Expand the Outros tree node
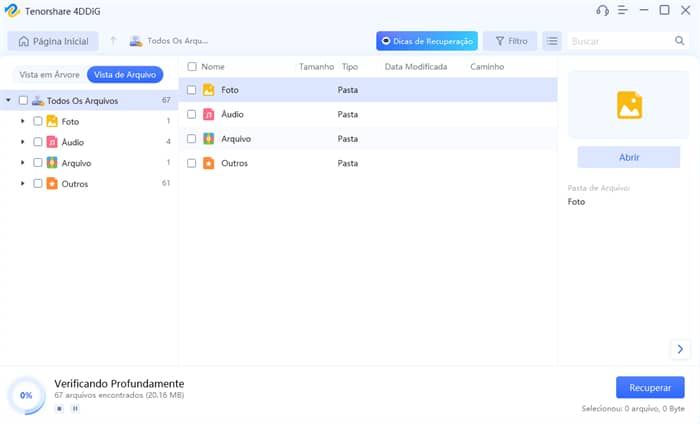The height and width of the screenshot is (424, 700). tap(22, 184)
